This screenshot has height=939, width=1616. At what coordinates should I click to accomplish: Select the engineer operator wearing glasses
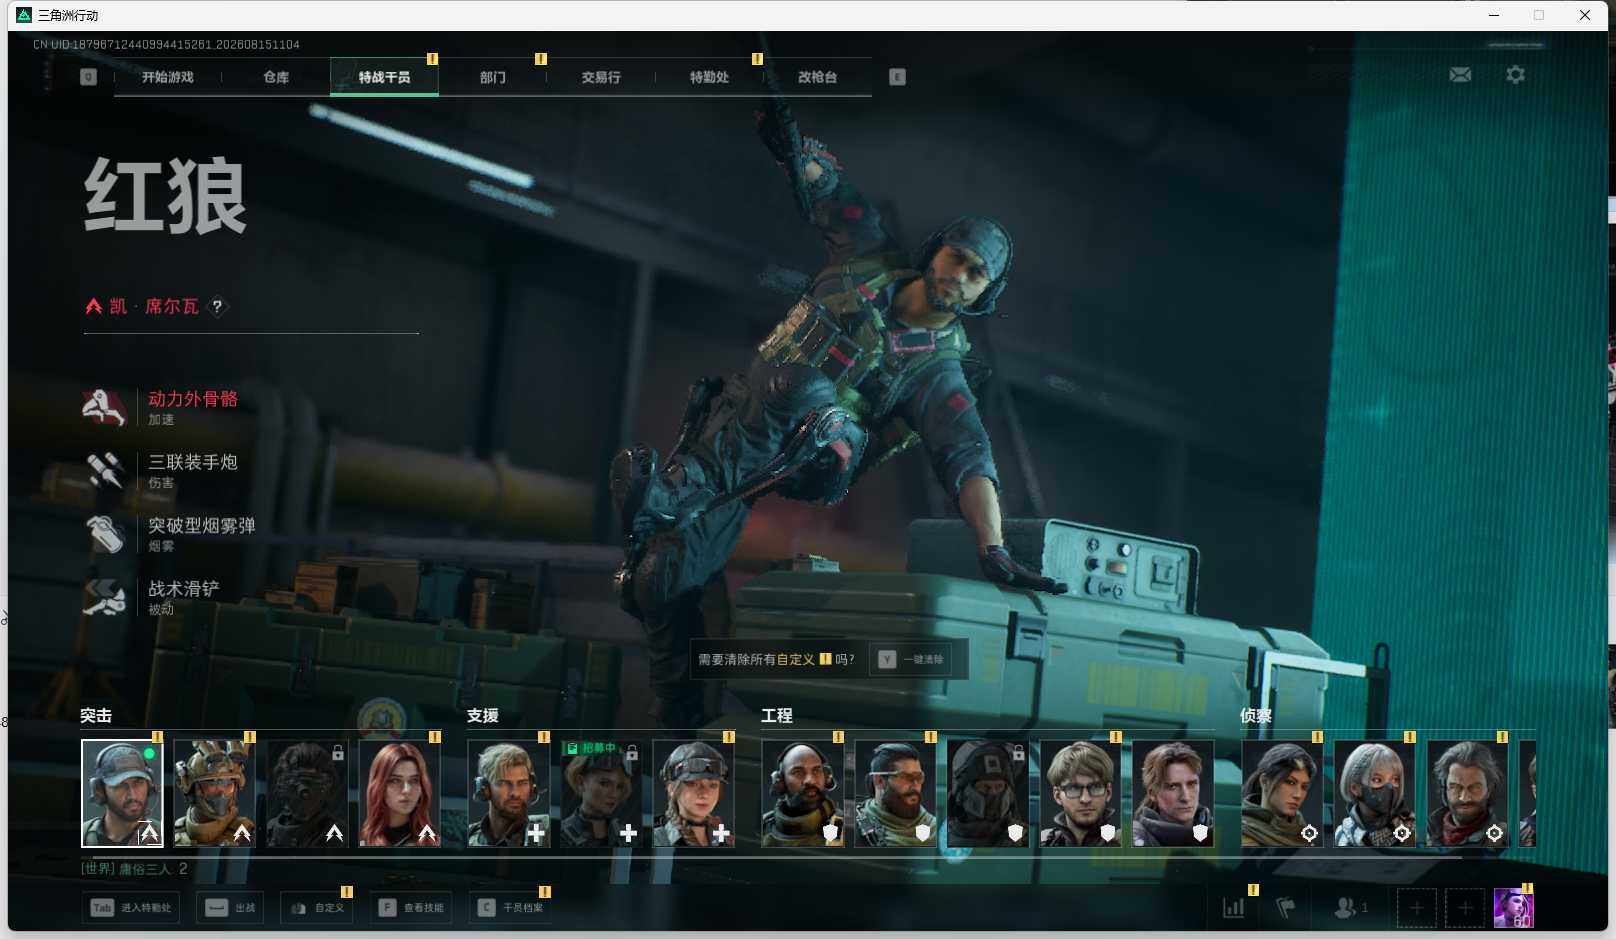point(1080,793)
